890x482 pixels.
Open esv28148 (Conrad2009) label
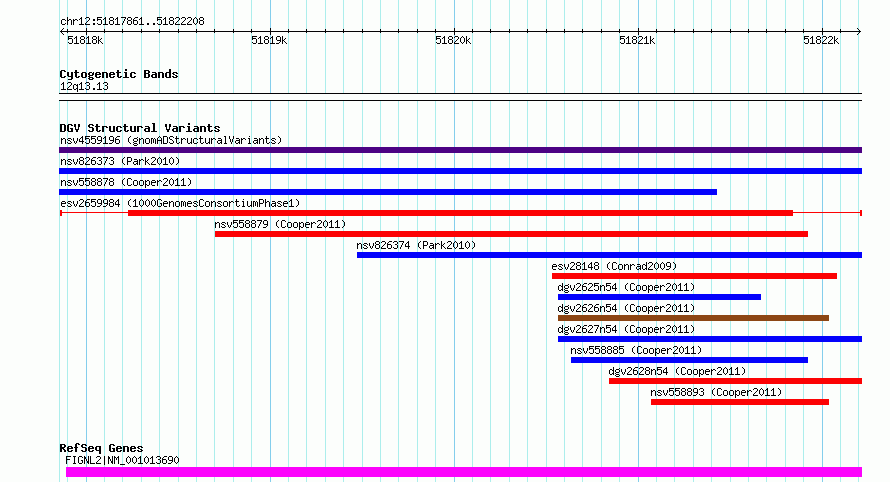[614, 266]
